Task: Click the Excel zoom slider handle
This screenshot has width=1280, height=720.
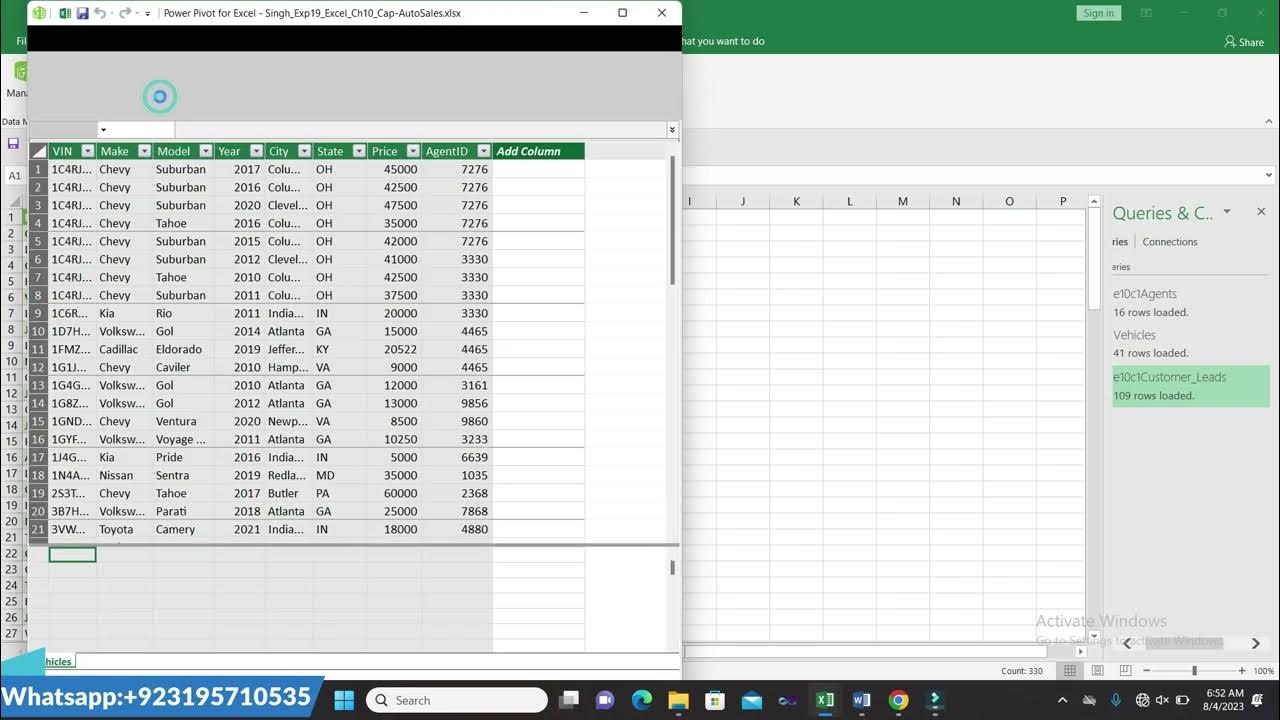Action: coord(1194,671)
